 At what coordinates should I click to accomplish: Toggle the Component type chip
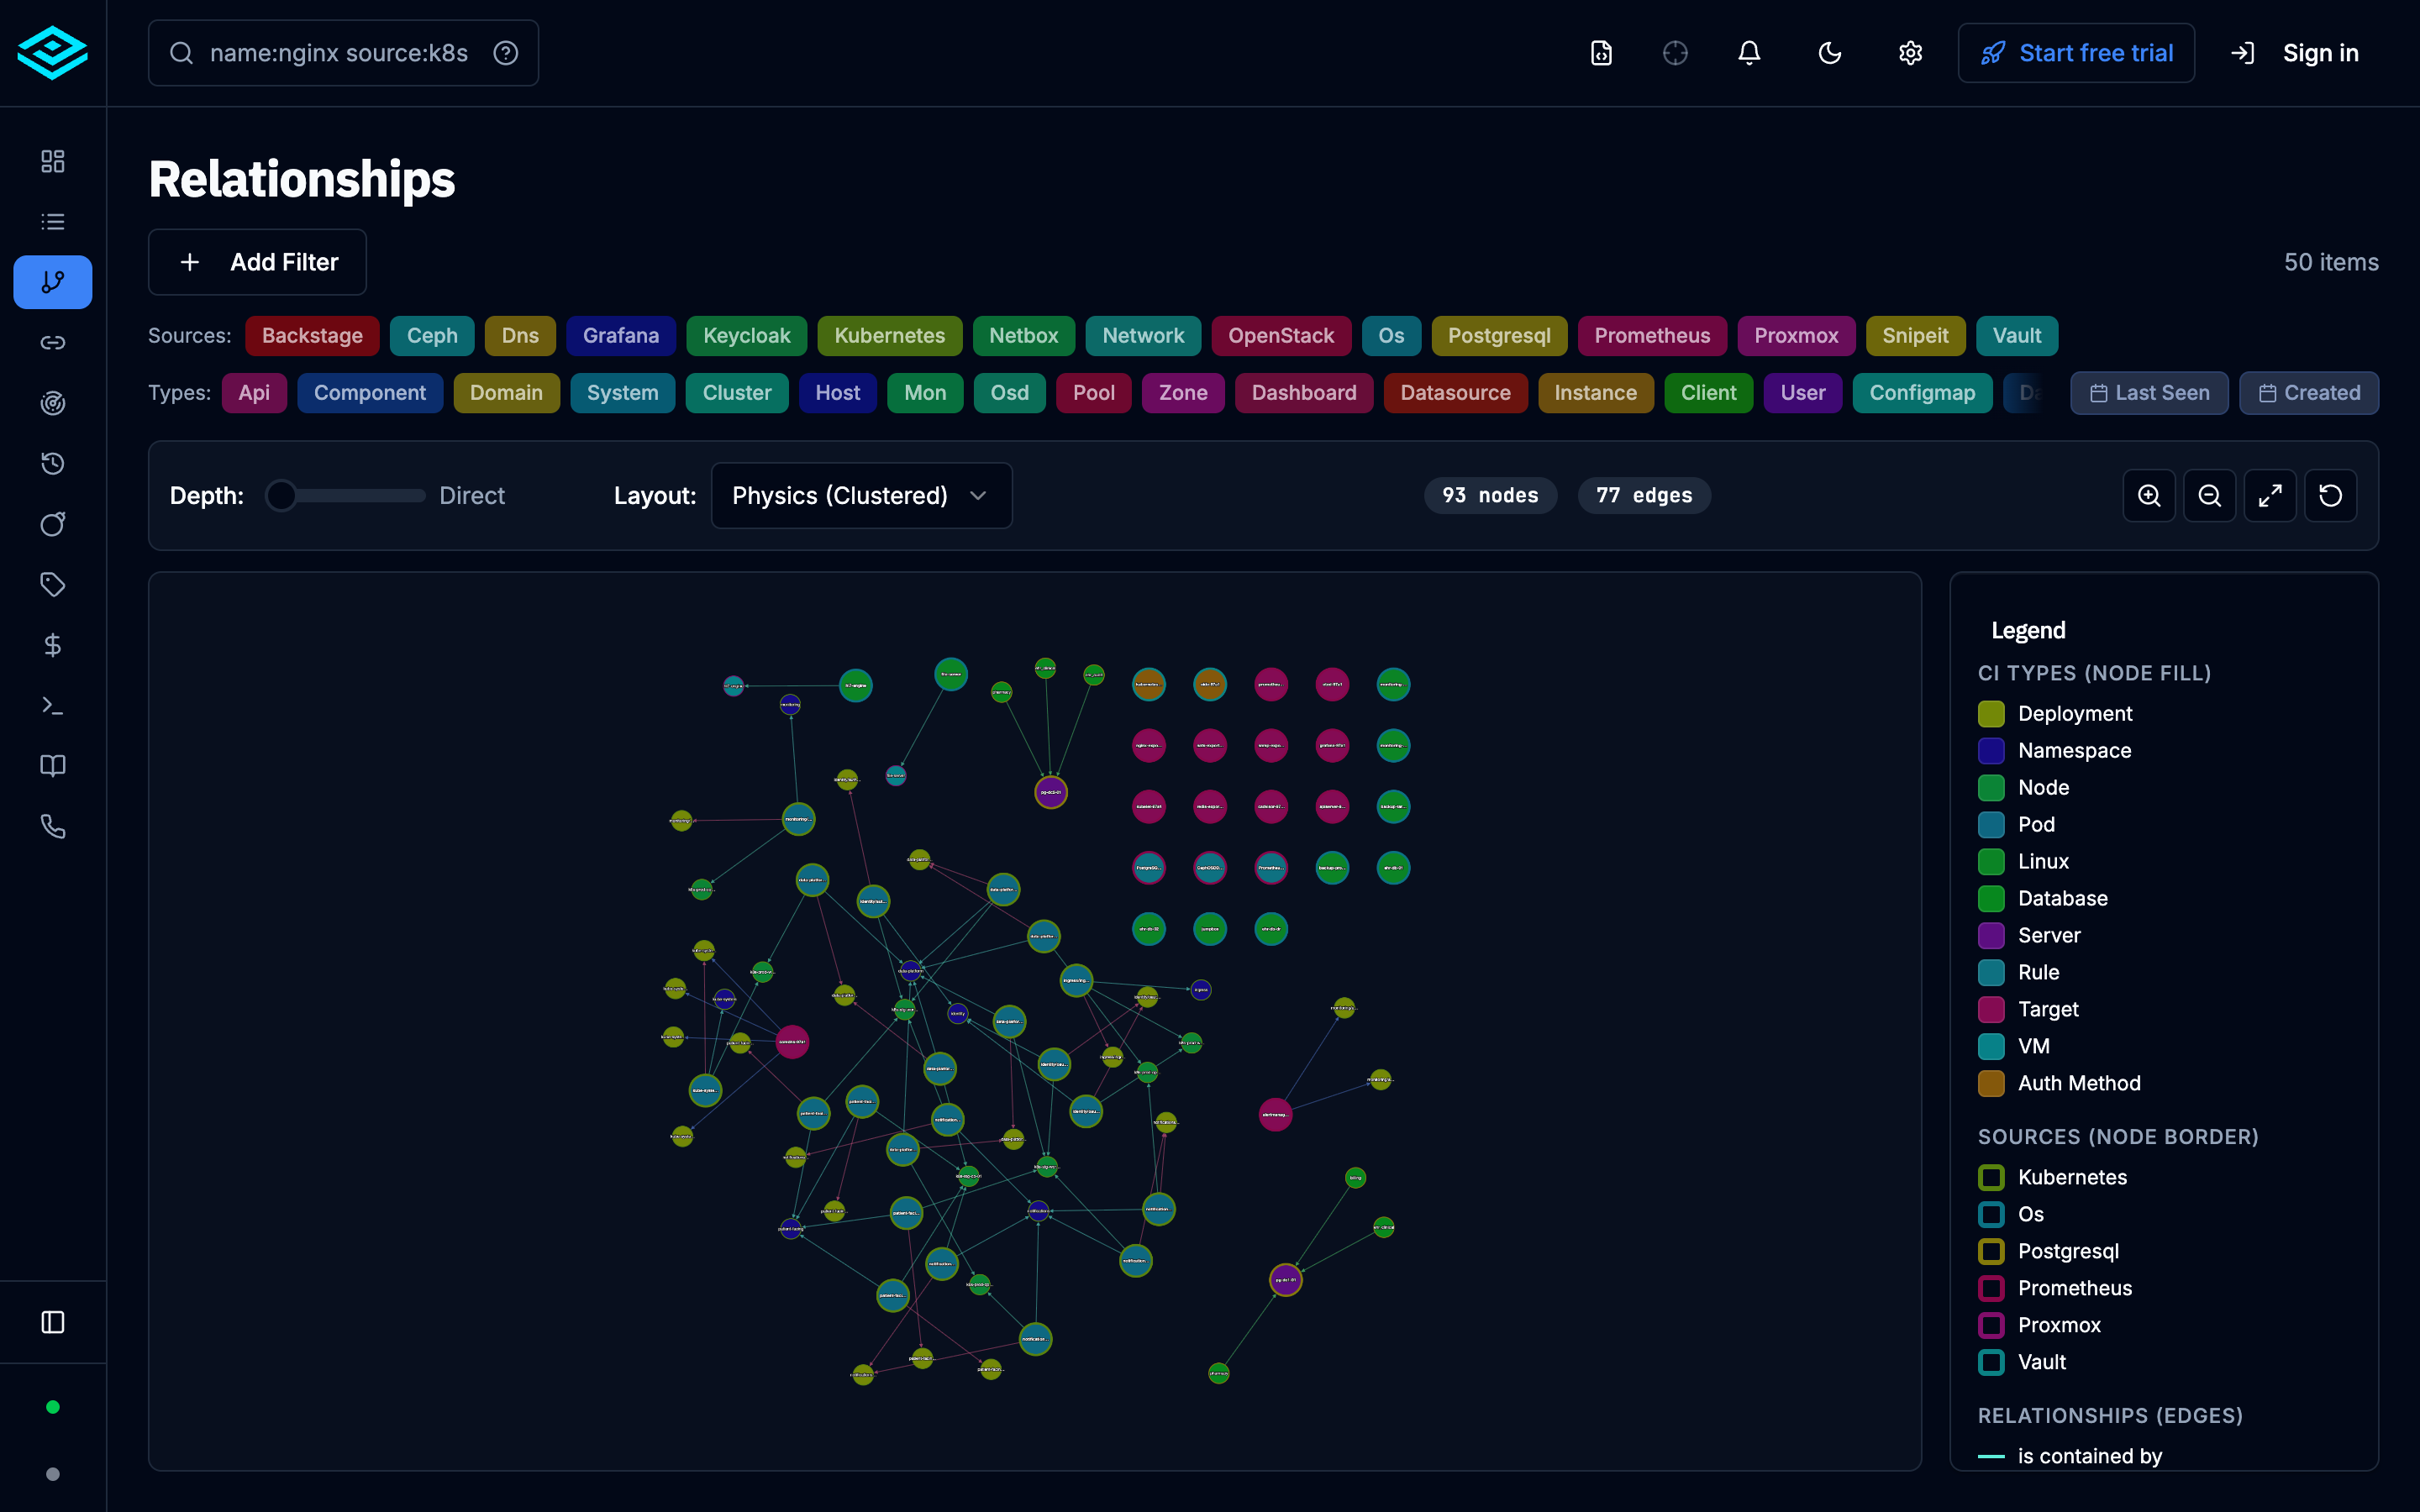[x=370, y=393]
